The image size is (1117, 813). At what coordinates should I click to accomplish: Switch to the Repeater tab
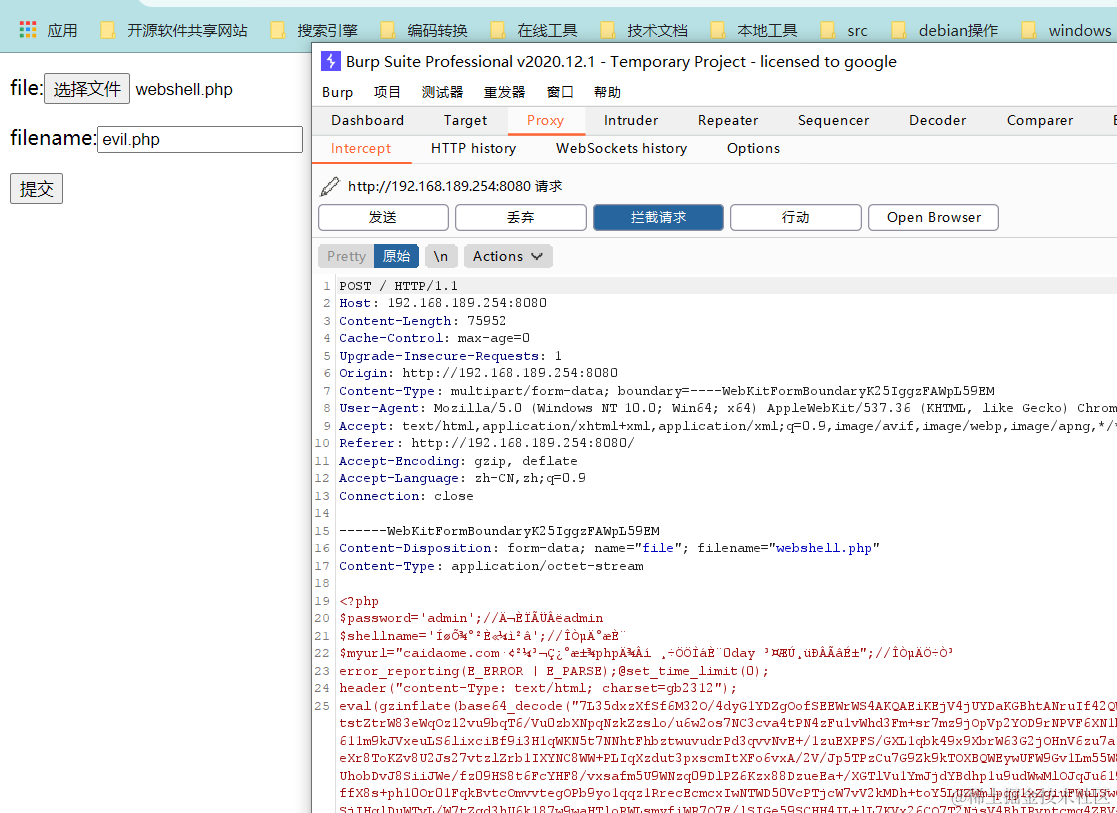[x=728, y=120]
